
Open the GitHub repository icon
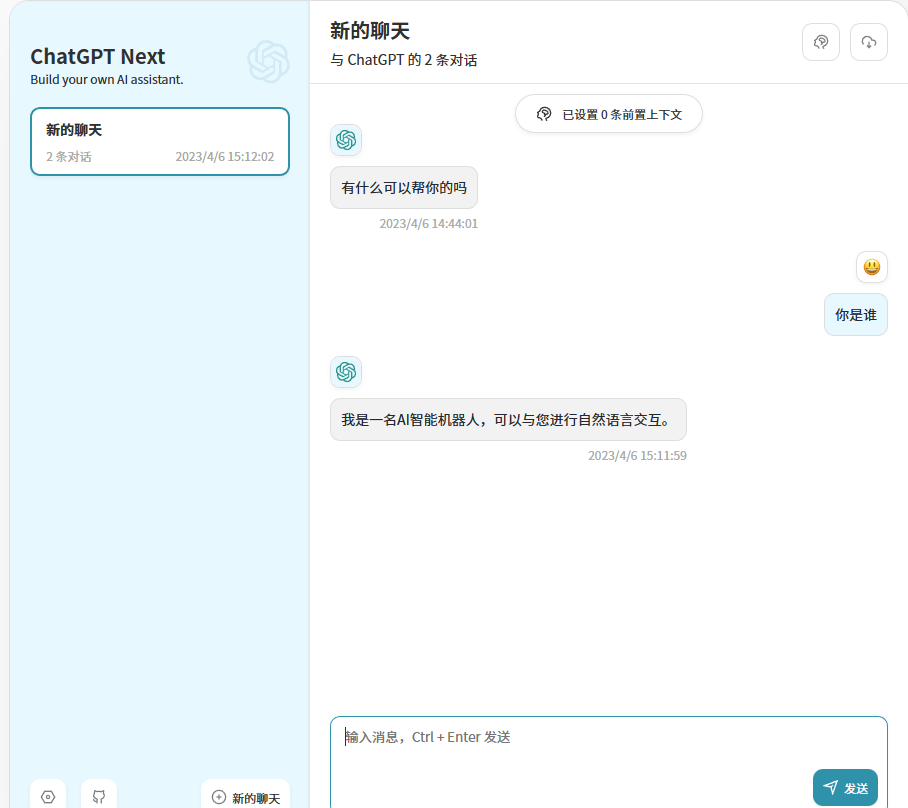[x=99, y=796]
